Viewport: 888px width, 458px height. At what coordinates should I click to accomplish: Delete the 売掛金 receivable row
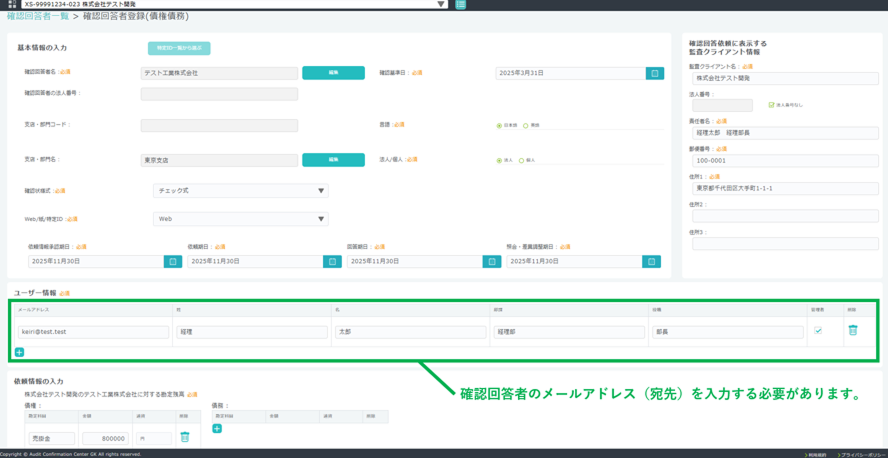(184, 437)
